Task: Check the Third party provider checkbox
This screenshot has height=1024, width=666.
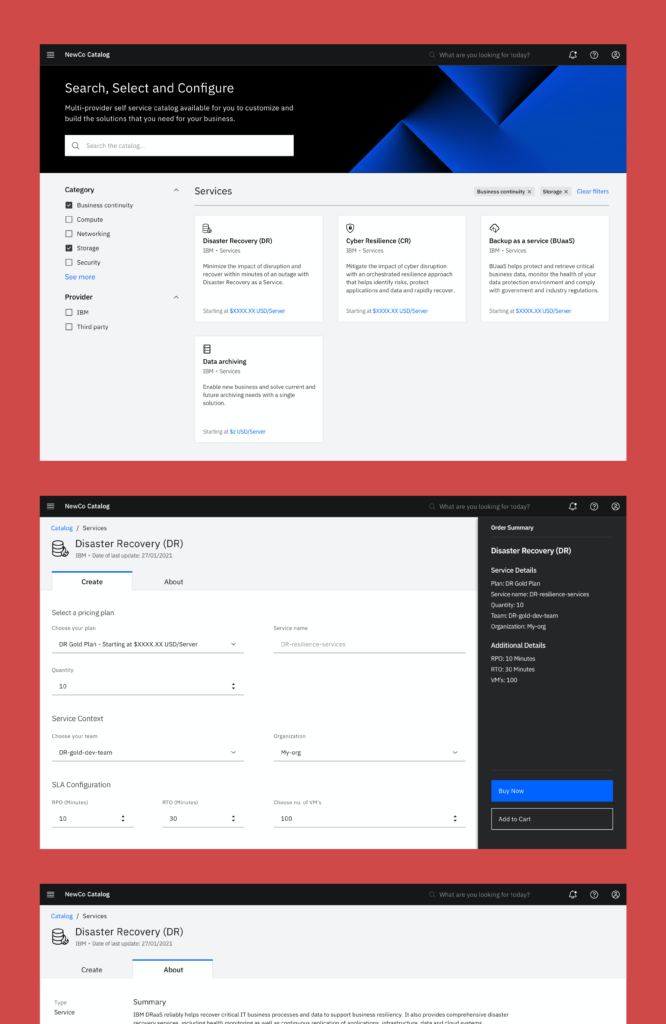Action: tap(69, 327)
